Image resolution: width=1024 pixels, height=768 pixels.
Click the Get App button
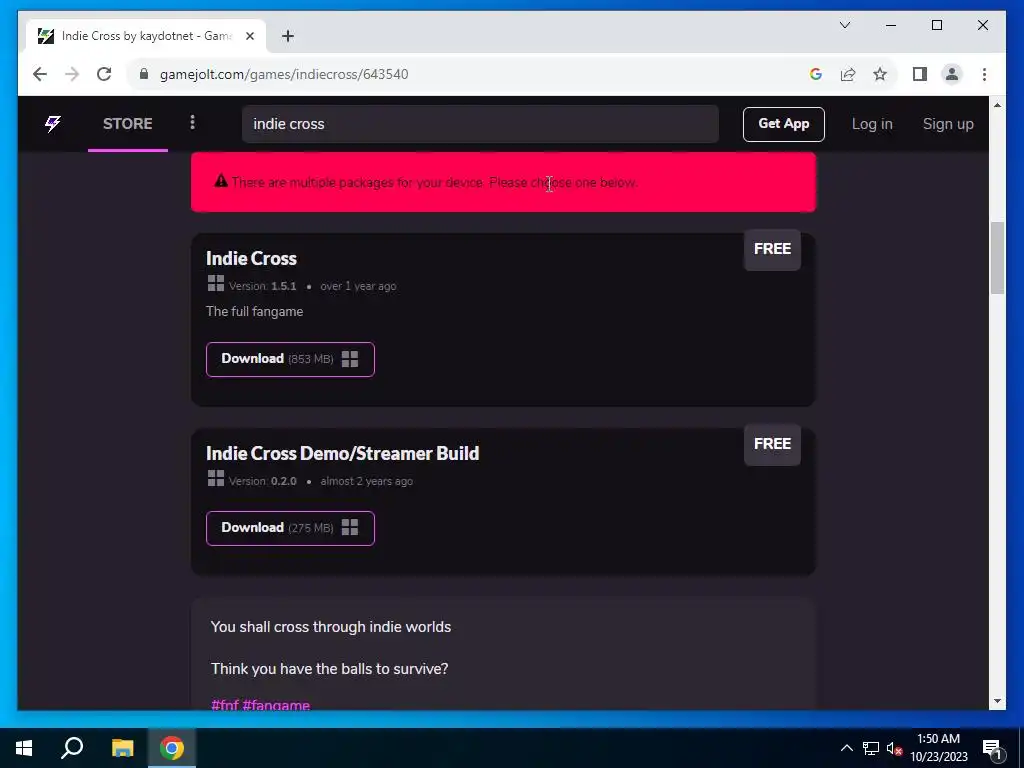(784, 124)
